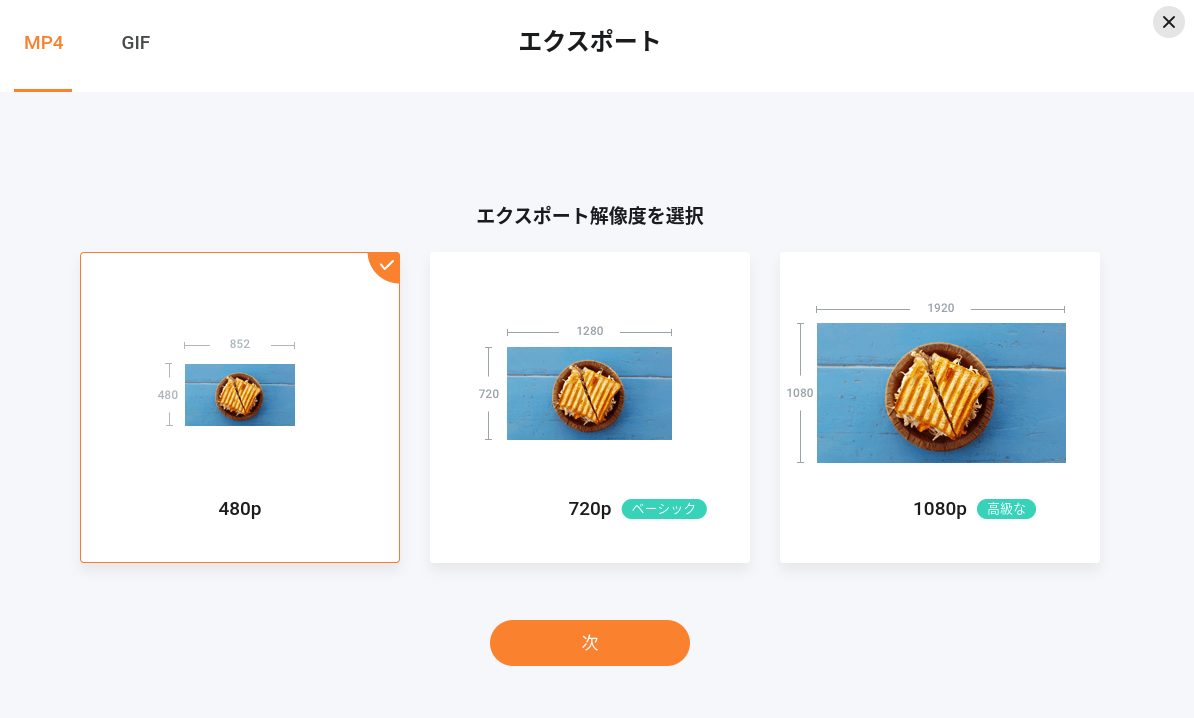Click the ベーシック badge next to 720p
The height and width of the screenshot is (718, 1194).
[x=664, y=509]
